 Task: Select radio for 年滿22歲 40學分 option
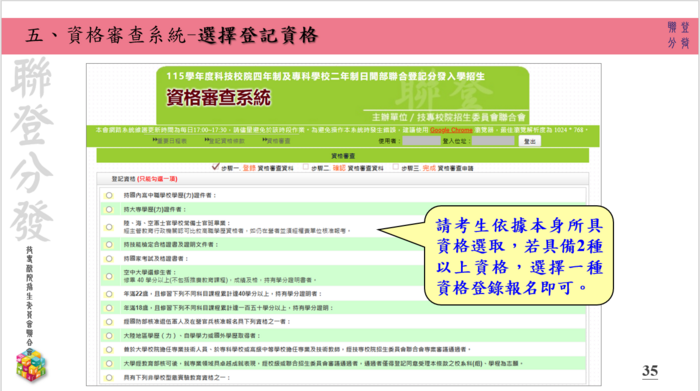[109, 294]
